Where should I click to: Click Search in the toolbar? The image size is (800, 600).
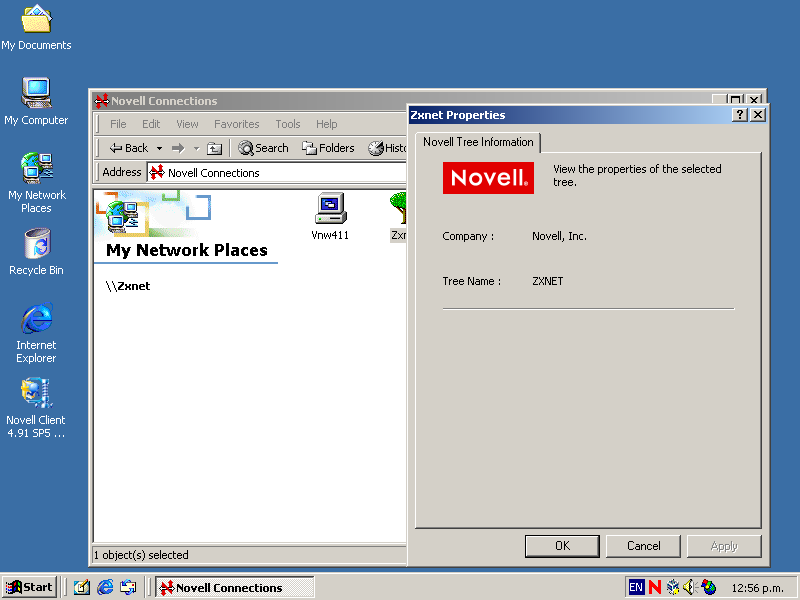(x=263, y=148)
